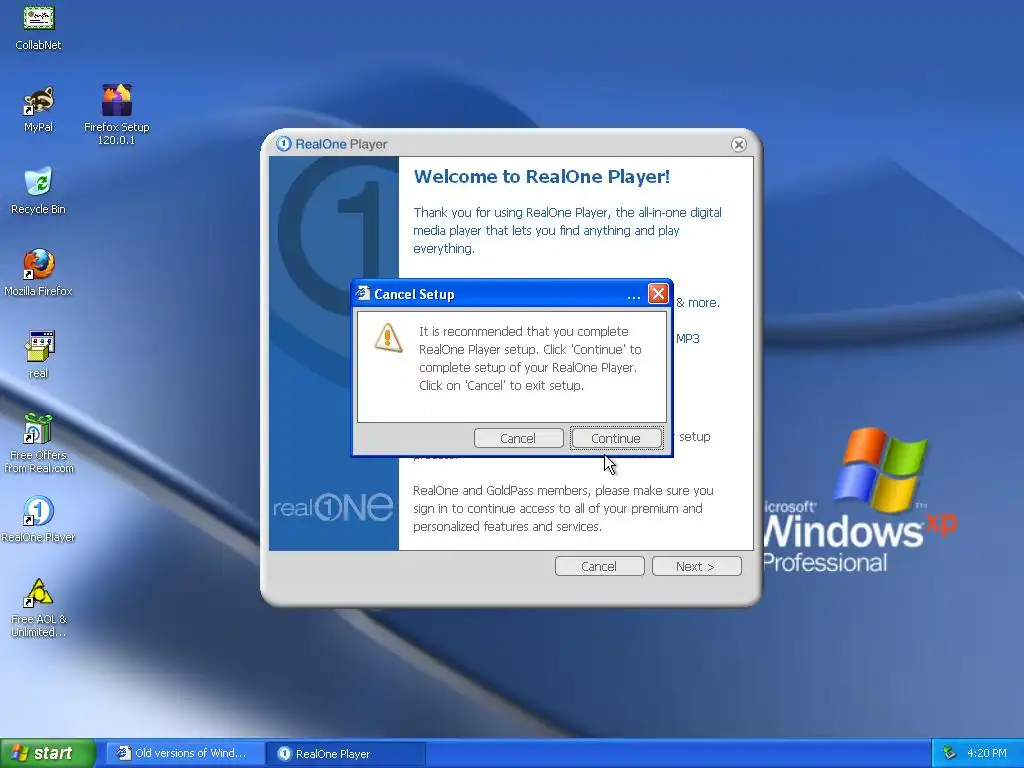Click Next in RealOne Player setup window
The height and width of the screenshot is (768, 1024).
pos(697,566)
